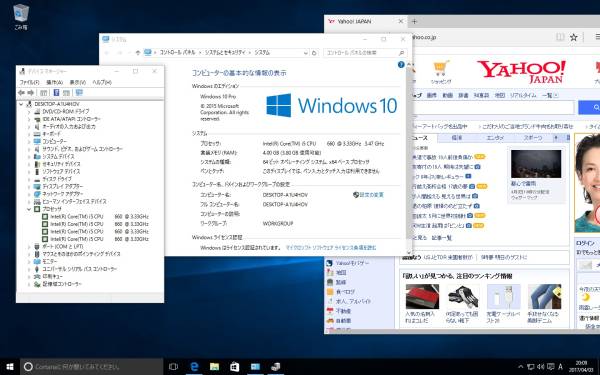Click システムとセキュリティ in the breadcrumb
This screenshot has width=600, height=375.
[x=225, y=52]
